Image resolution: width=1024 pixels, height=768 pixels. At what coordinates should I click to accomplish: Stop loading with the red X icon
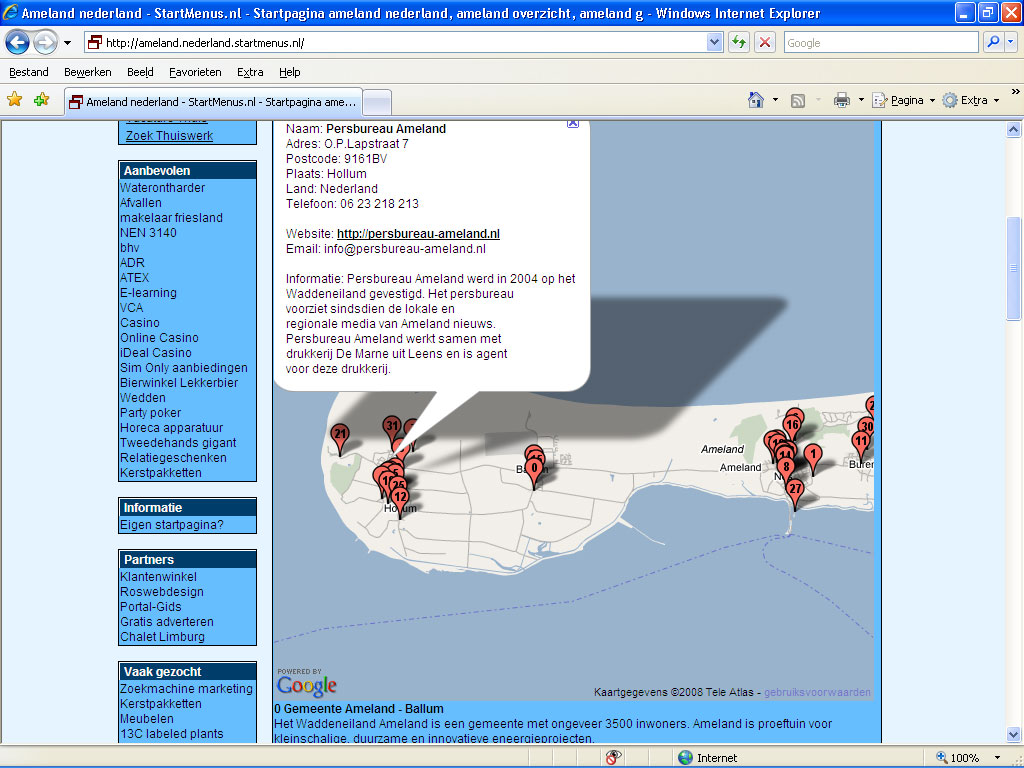tap(765, 43)
